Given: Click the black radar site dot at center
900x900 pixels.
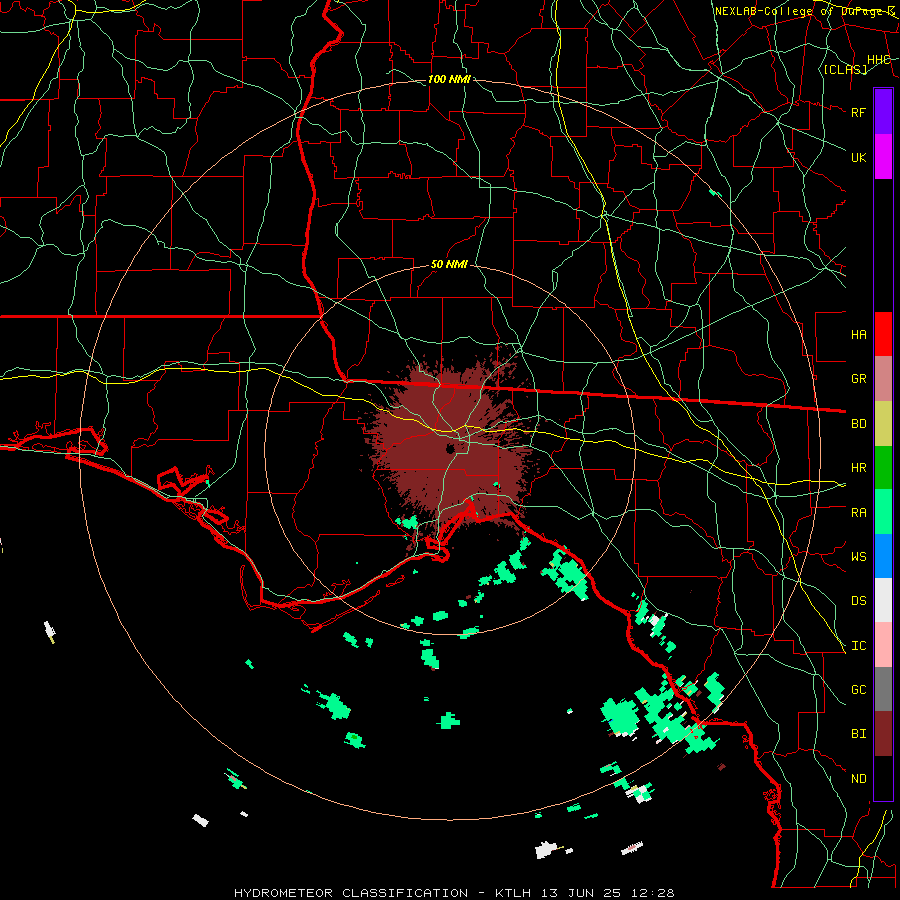Looking at the screenshot, I should pos(450,449).
